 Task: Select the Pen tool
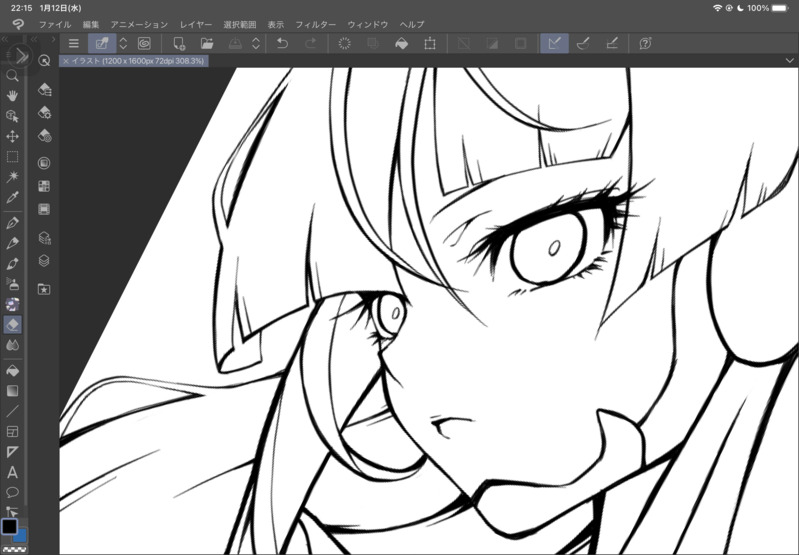[12, 223]
